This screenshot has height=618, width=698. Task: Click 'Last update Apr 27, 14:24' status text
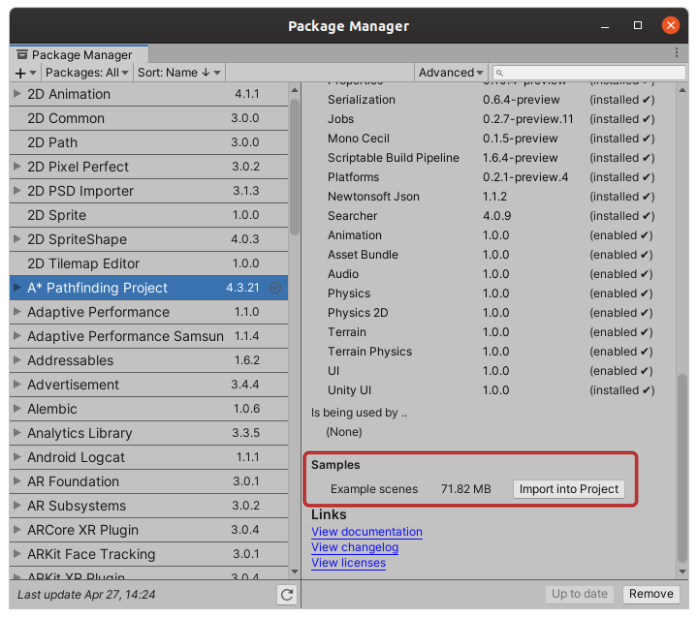pos(86,594)
